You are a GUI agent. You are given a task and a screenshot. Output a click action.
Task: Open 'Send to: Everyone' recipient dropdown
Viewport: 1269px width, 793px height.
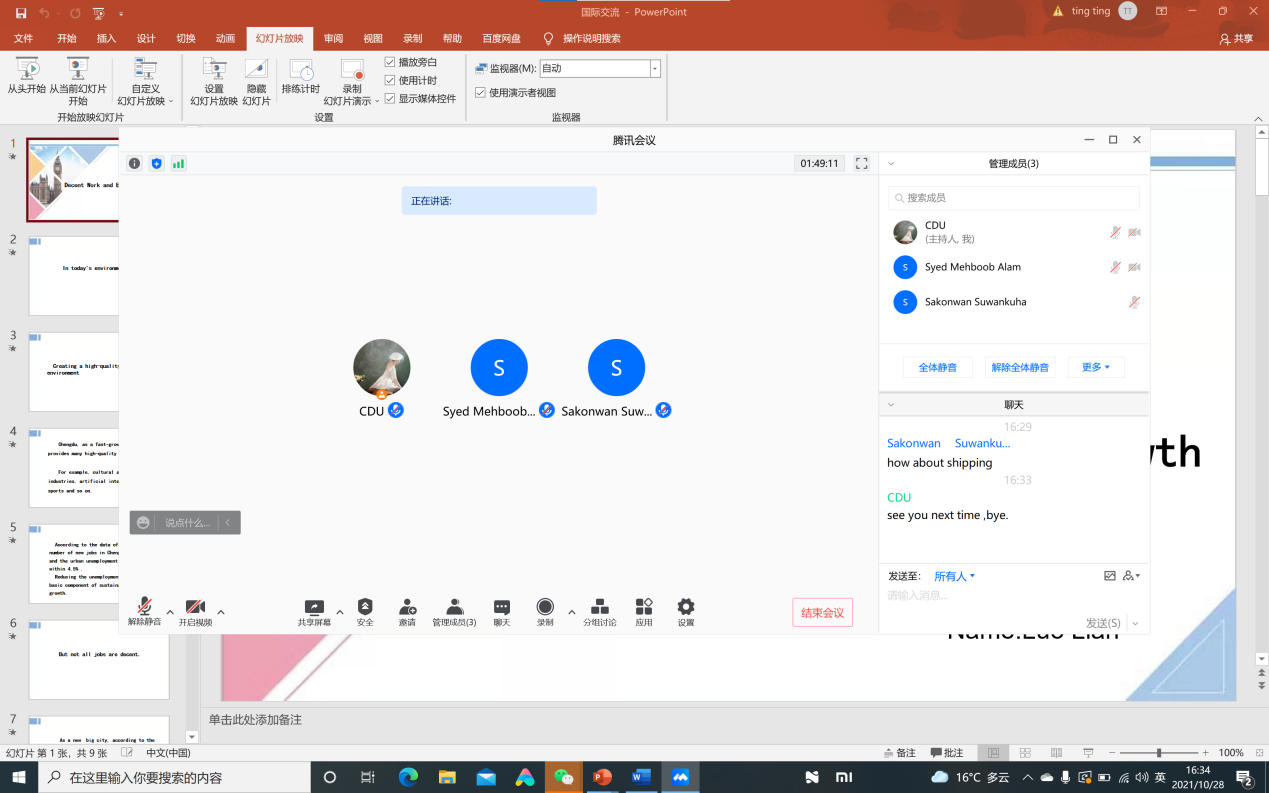955,576
